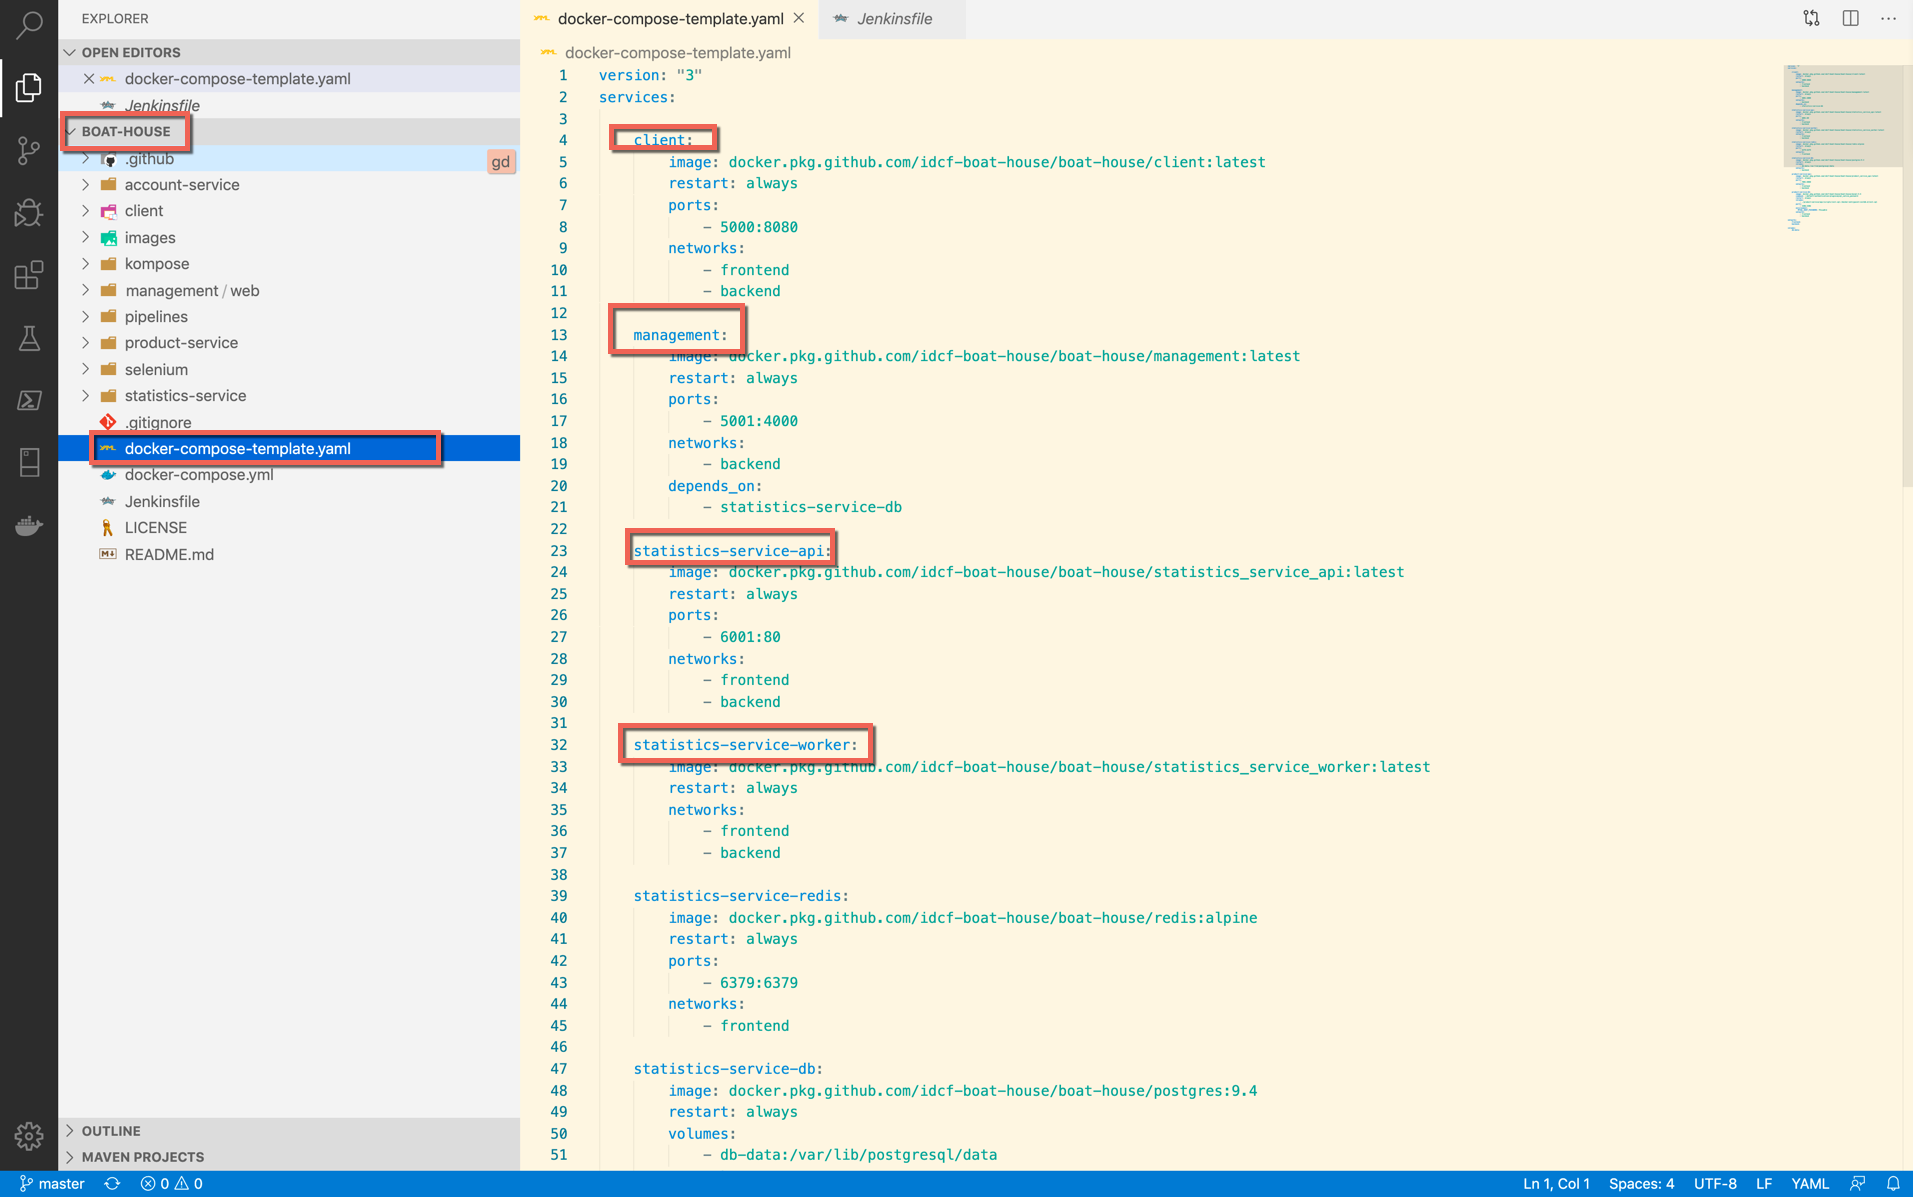Click the feedback icon in status bar
Viewport: 1913px width, 1197px height.
pos(1857,1184)
